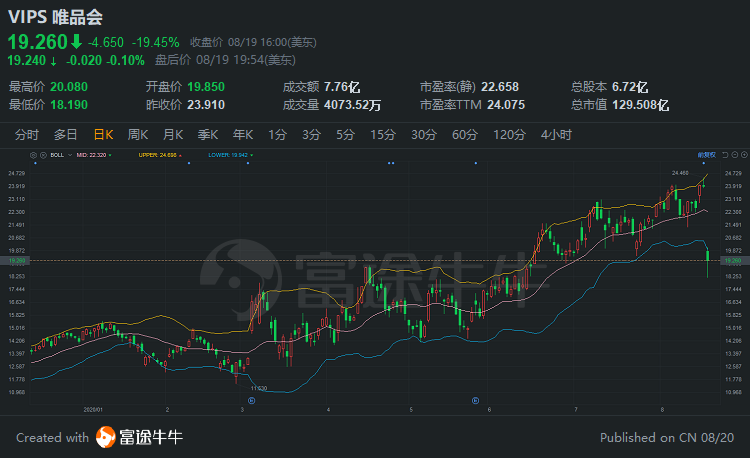The image size is (750, 458).
Task: Click the play marker icon near month 3
Action: point(252,401)
